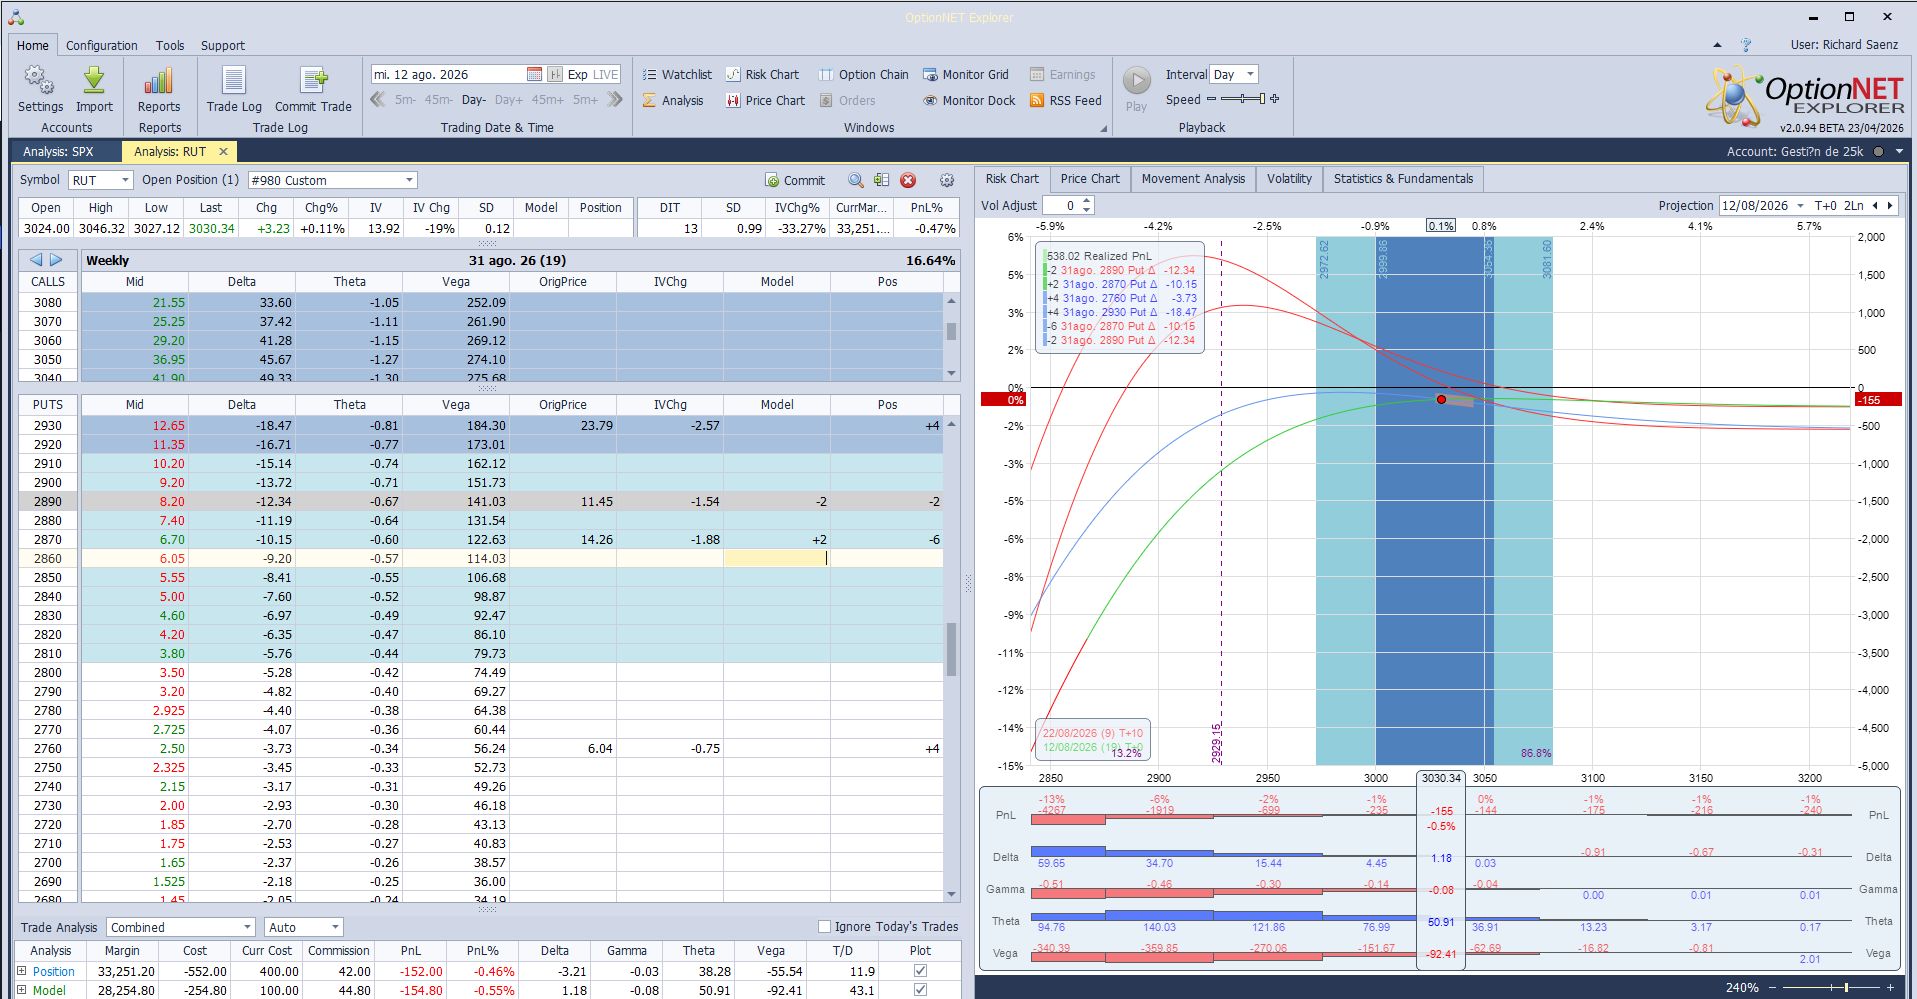Uncheck Plot for the Model row
Image resolution: width=1917 pixels, height=999 pixels.
(x=920, y=990)
